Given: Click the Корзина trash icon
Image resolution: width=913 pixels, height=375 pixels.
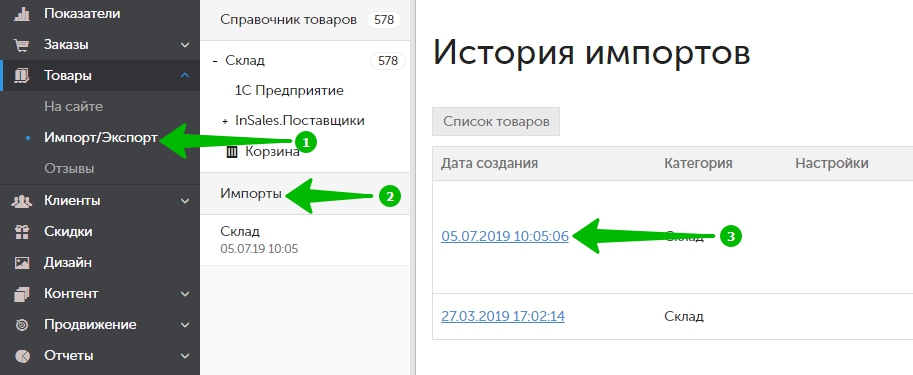Looking at the screenshot, I should (x=232, y=153).
